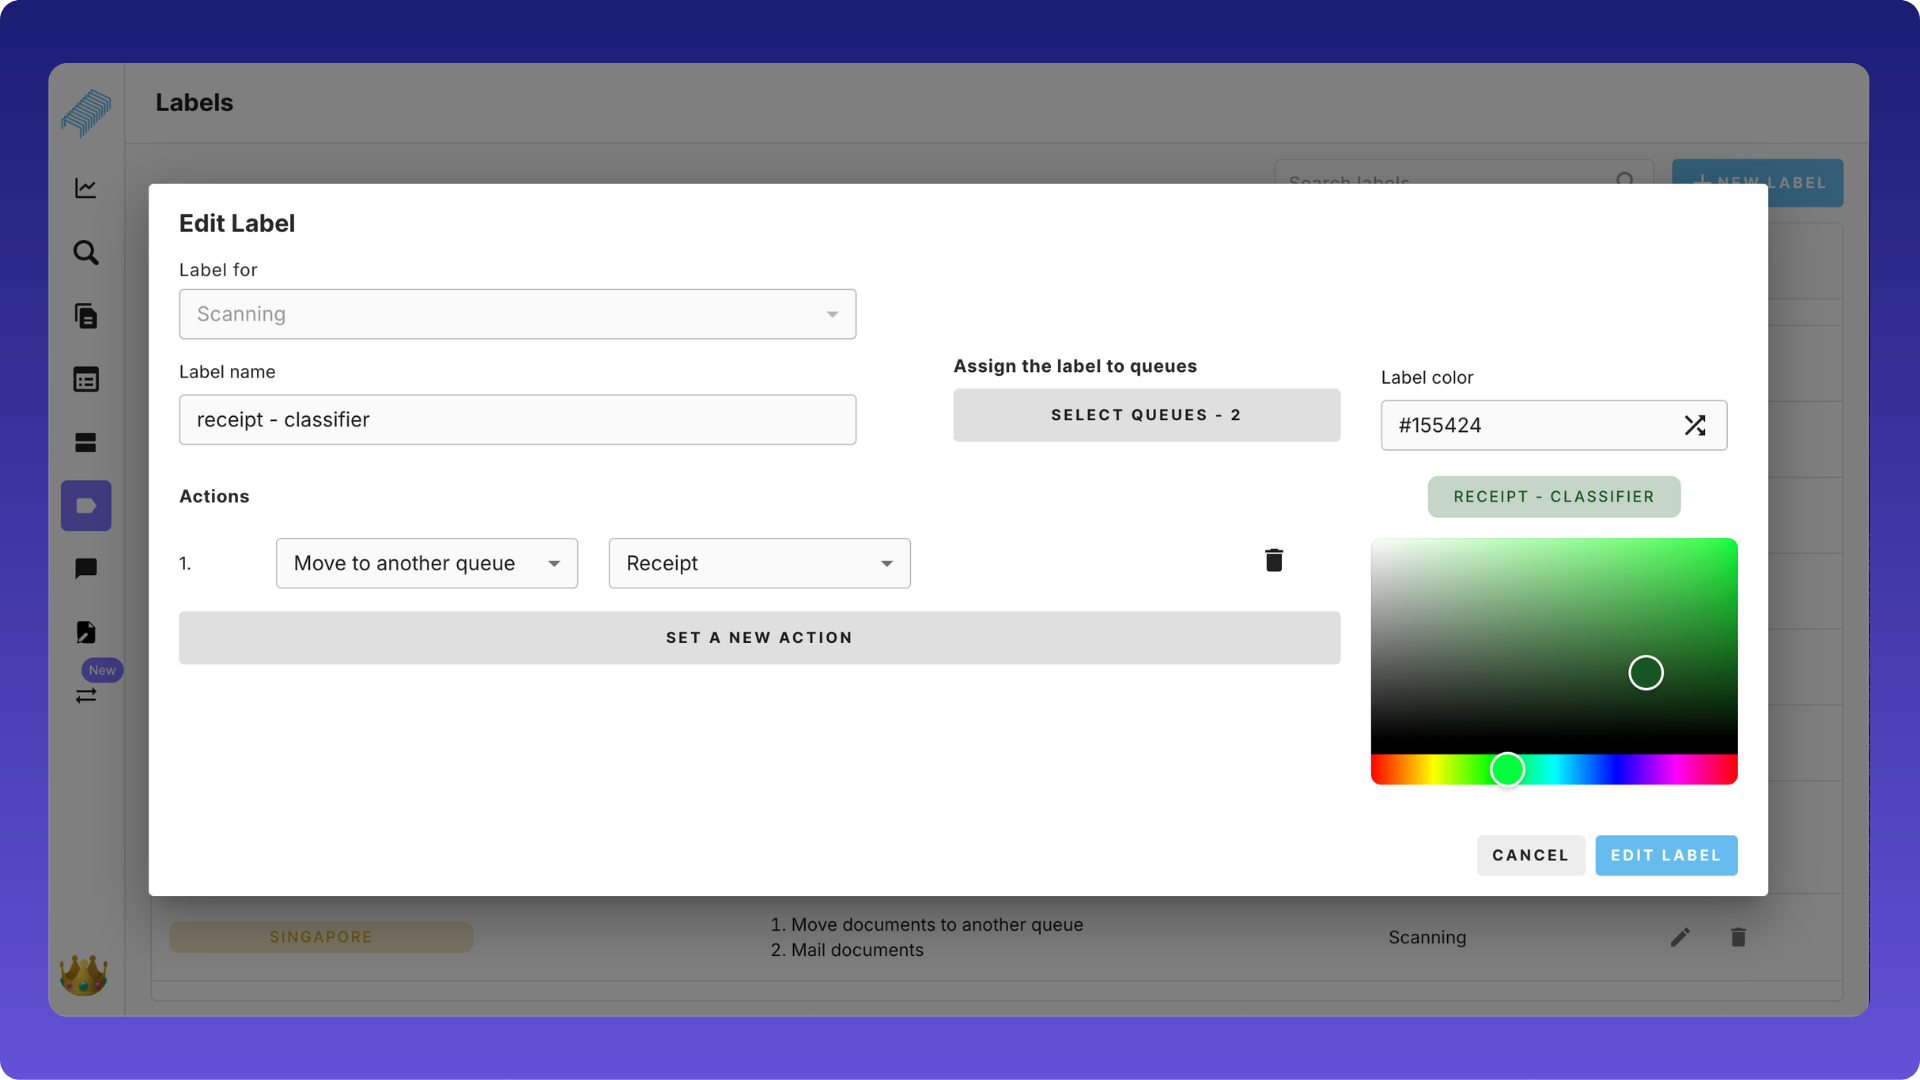Viewport: 1920px width, 1080px height.
Task: Click the Label name input field
Action: (517, 420)
